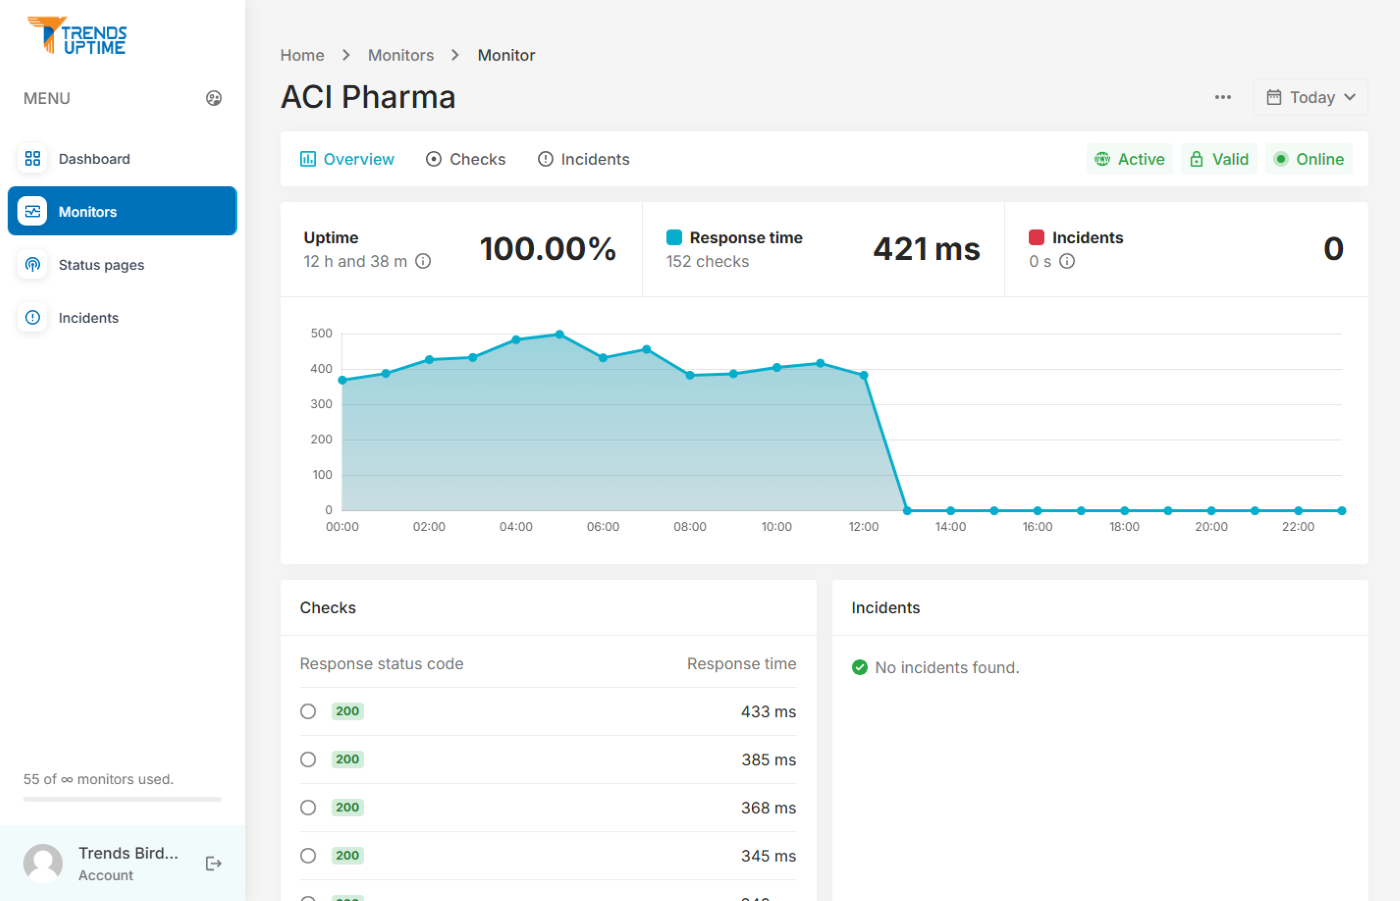1400x901 pixels.
Task: Open Status pages from the sidebar icon
Action: [x=32, y=264]
